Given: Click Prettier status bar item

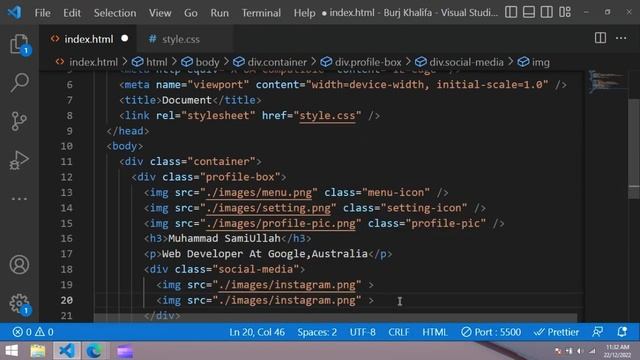Looking at the screenshot, I should point(556,332).
